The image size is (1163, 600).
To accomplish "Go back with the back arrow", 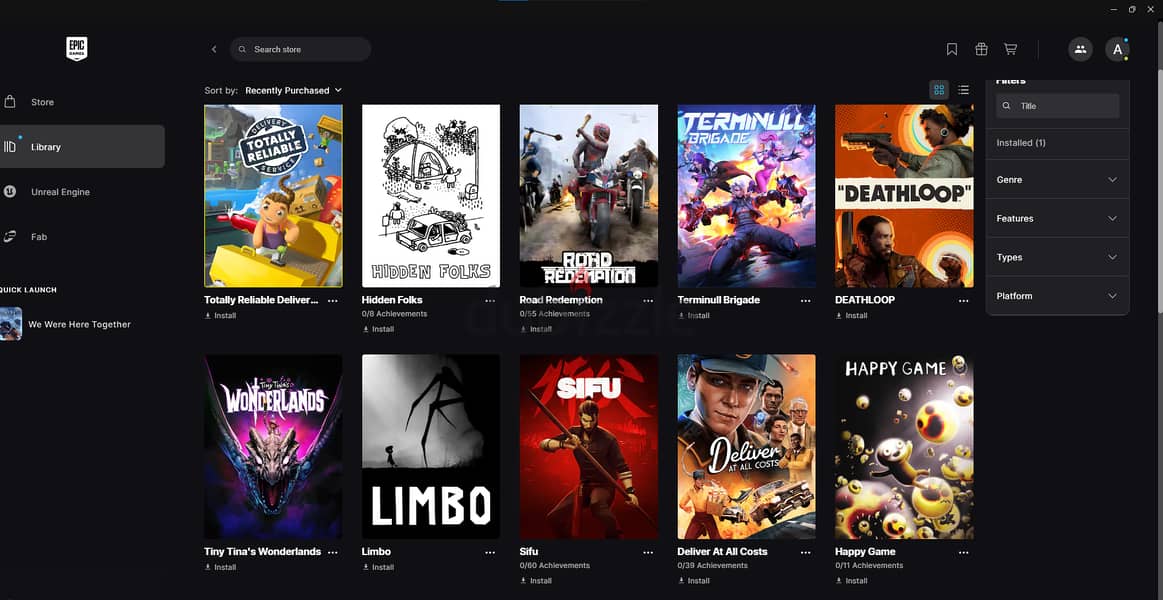I will click(214, 49).
